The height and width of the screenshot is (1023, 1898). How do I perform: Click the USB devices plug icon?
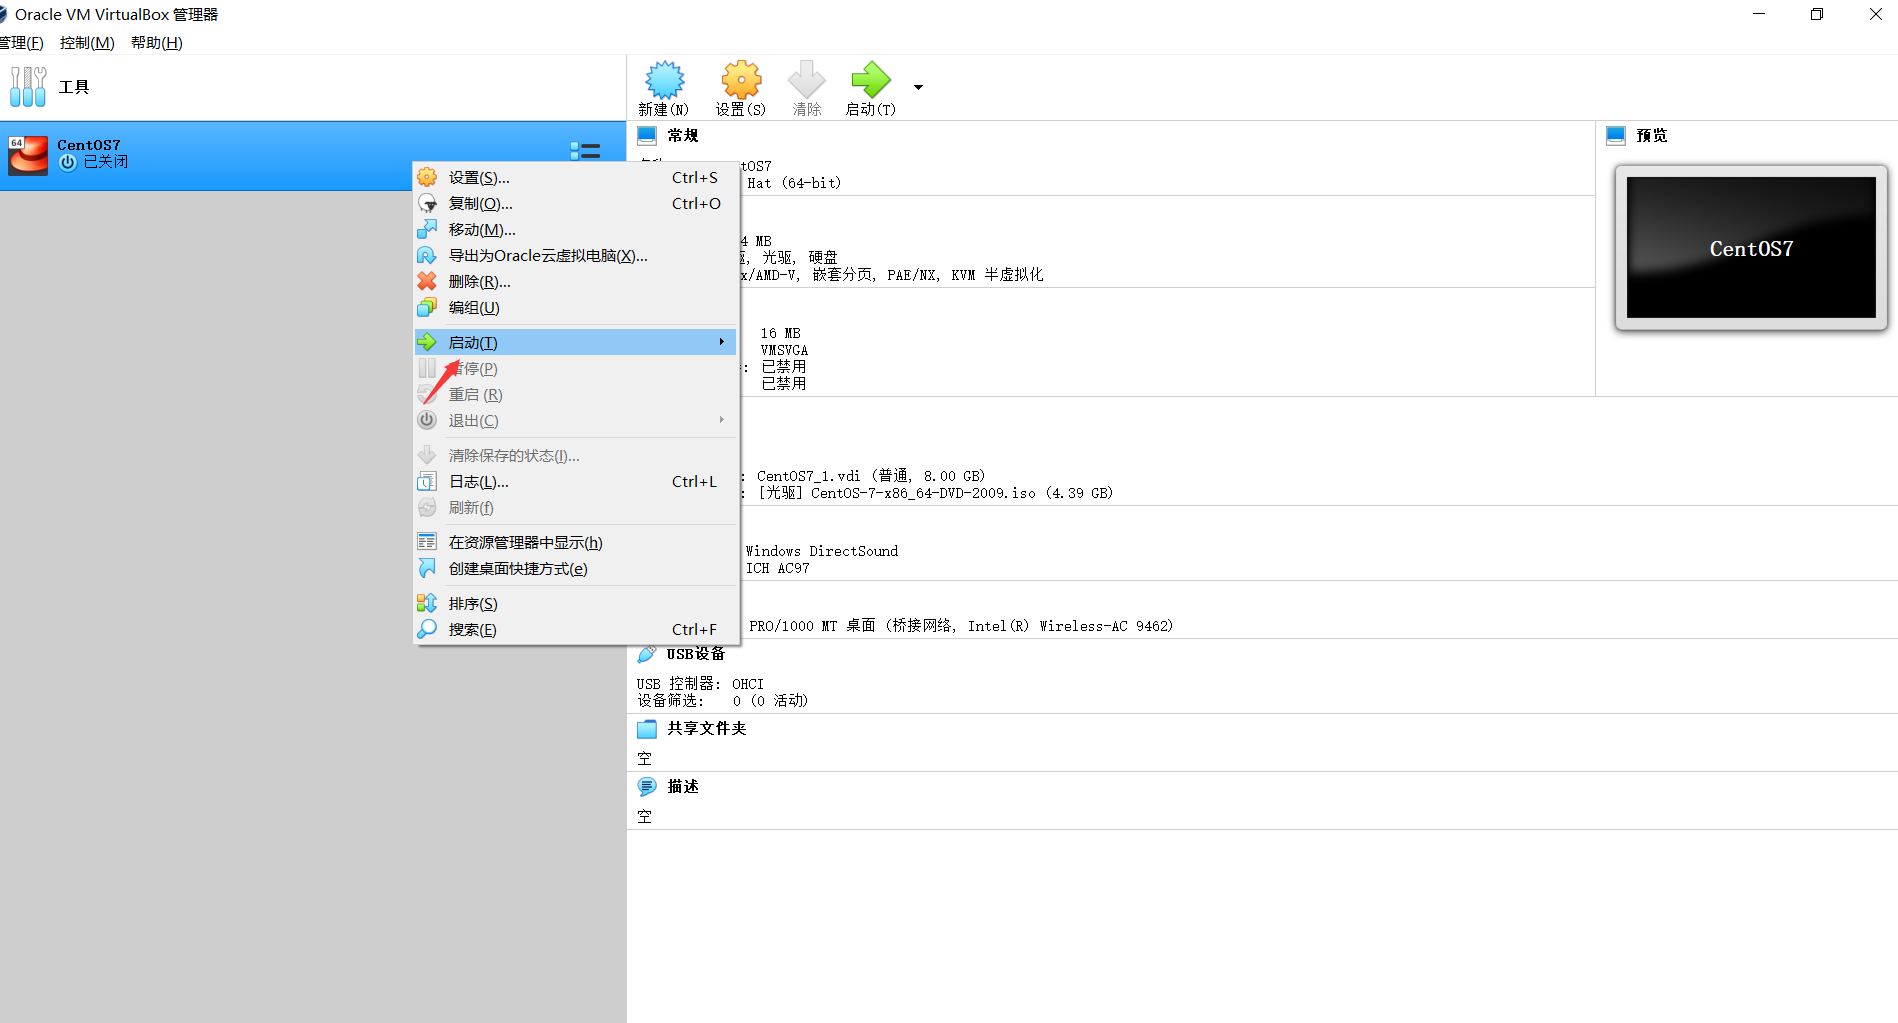tap(647, 654)
